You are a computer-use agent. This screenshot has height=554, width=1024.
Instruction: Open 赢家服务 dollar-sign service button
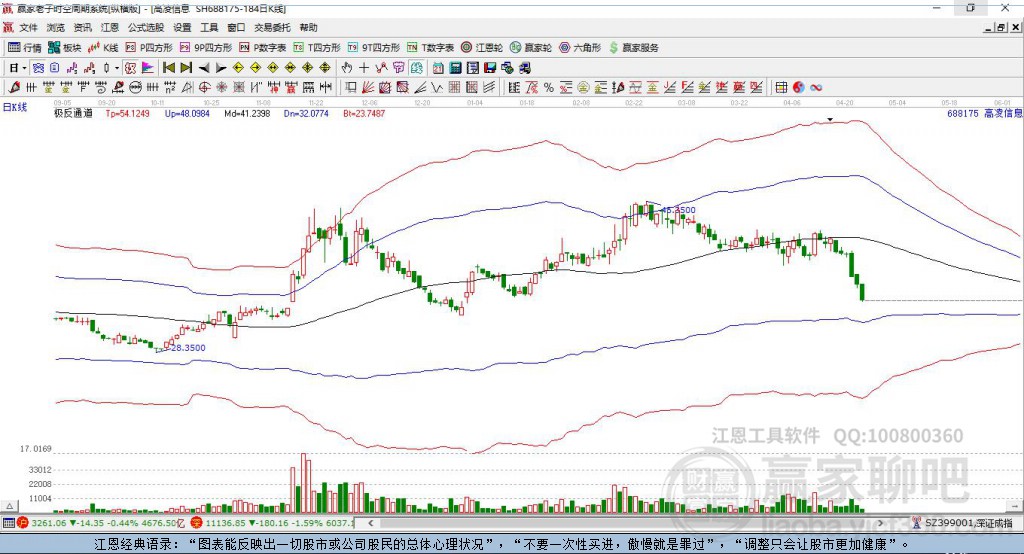point(633,48)
